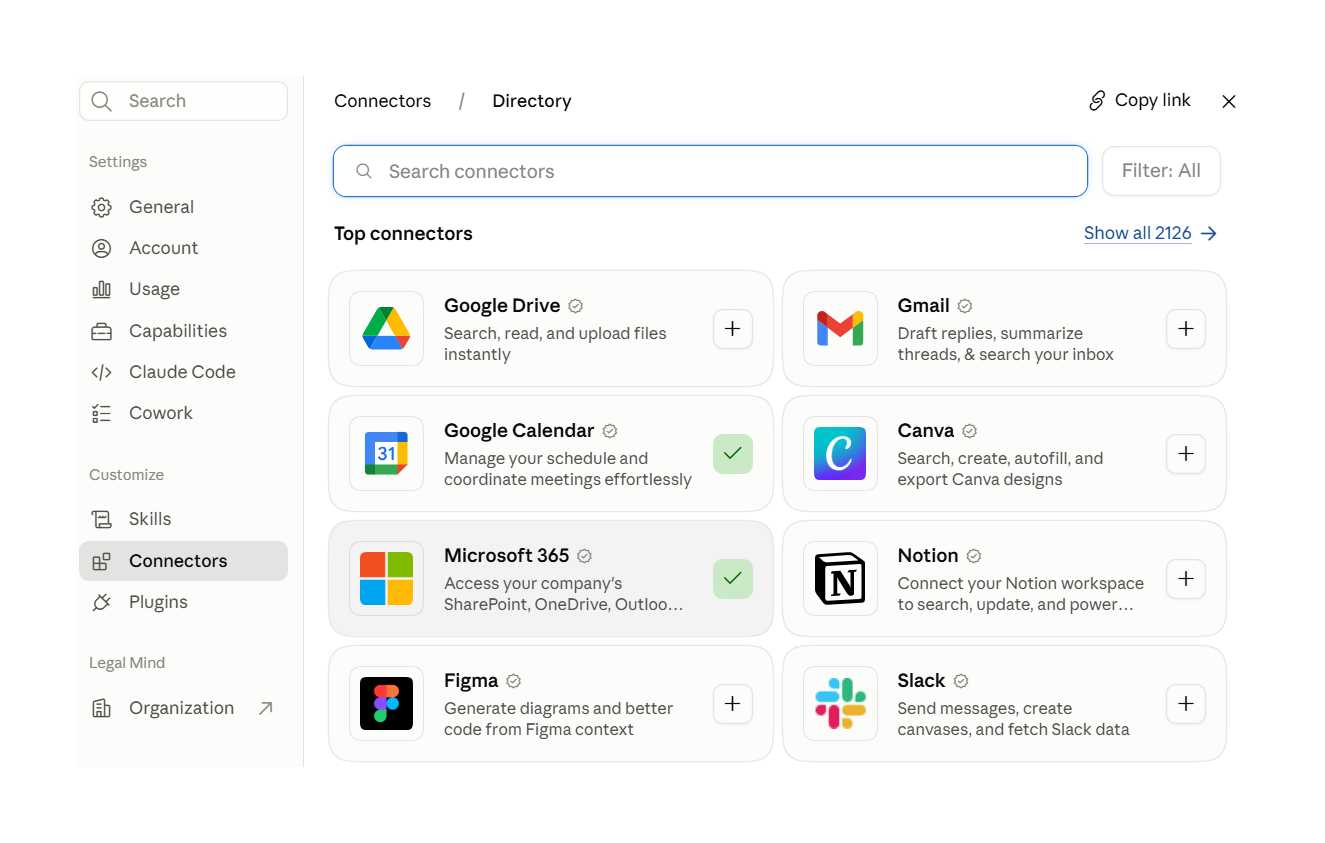Click the Directory breadcrumb
The width and height of the screenshot is (1325, 843).
(x=532, y=101)
